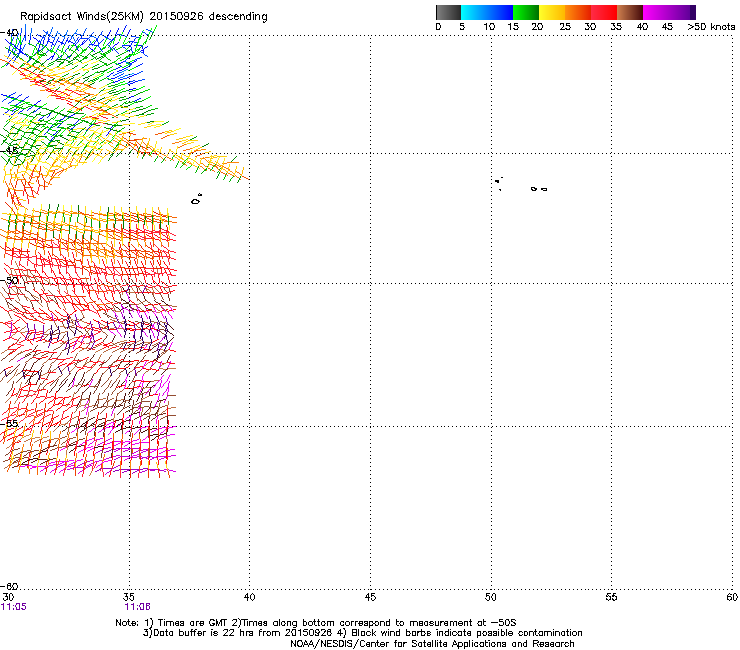The image size is (740, 650).
Task: Click the purple '11:05' time stamp
Action: point(14,607)
